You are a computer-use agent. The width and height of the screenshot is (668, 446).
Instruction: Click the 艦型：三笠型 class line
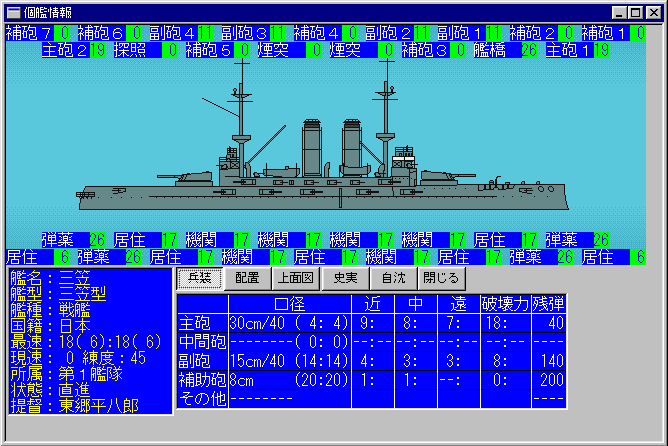(58, 294)
